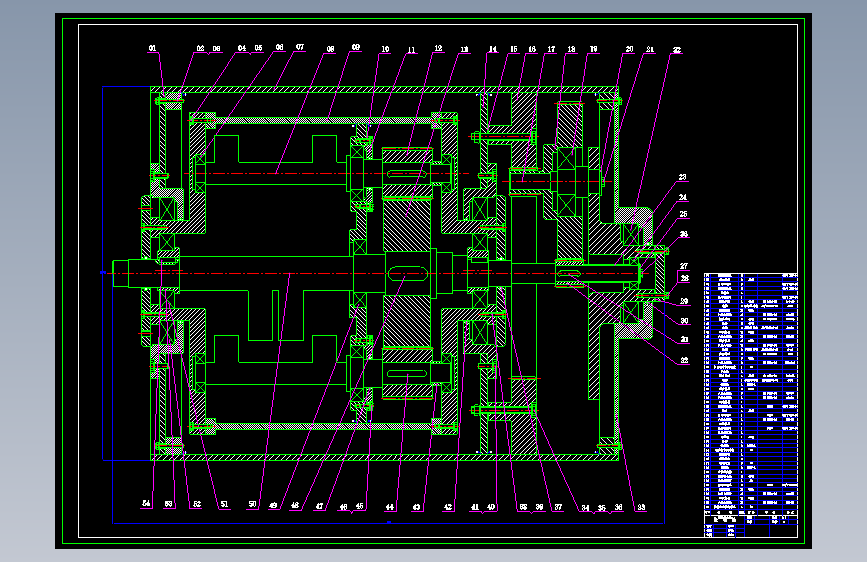Select part callout number 20
This screenshot has width=867, height=562.
tap(630, 49)
